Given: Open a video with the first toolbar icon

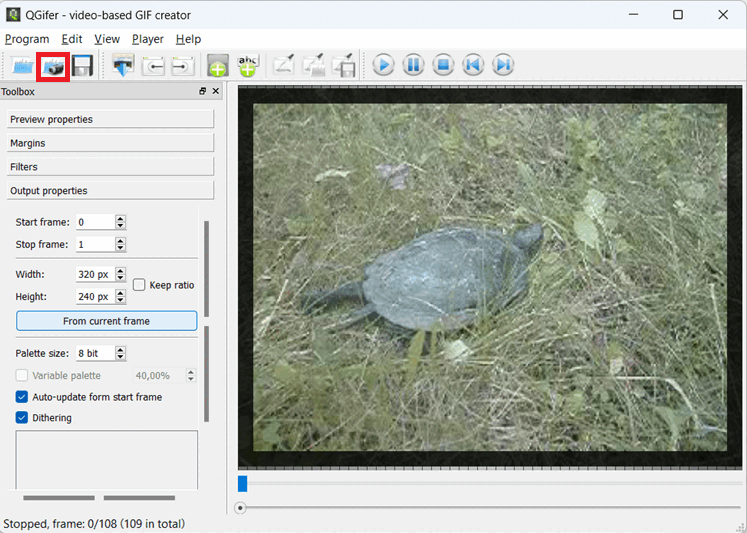Looking at the screenshot, I should click(x=22, y=65).
